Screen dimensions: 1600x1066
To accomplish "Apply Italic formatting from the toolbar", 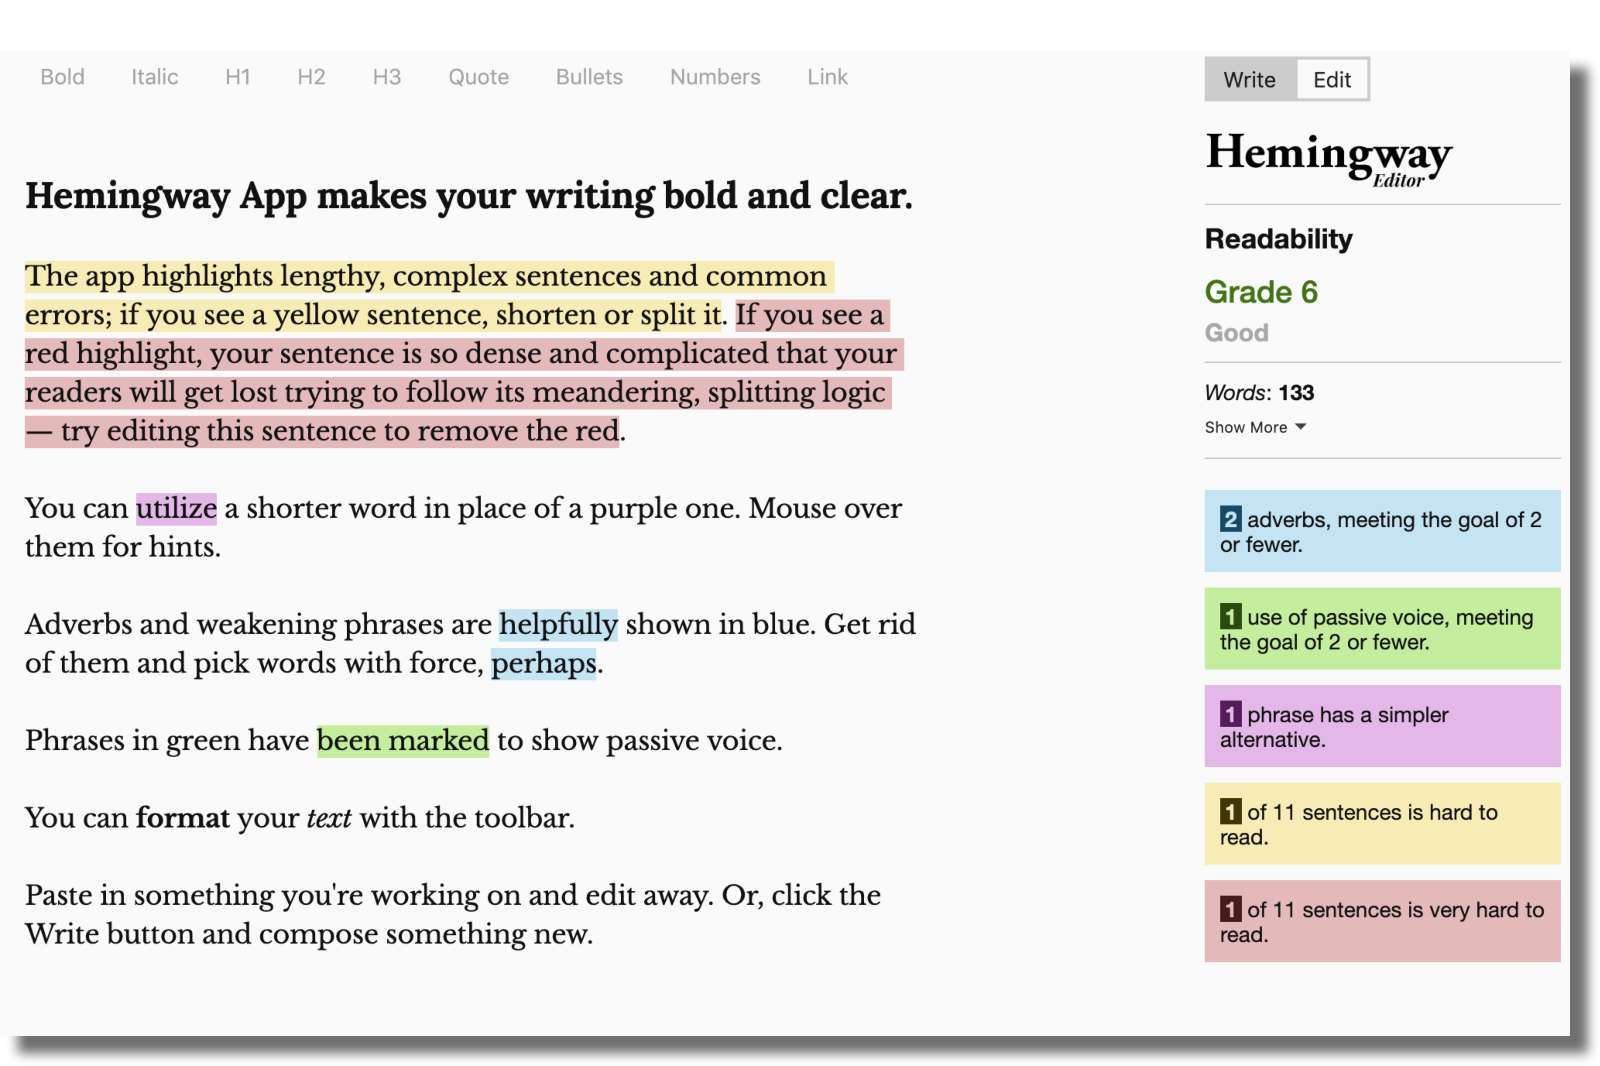I will coord(155,77).
